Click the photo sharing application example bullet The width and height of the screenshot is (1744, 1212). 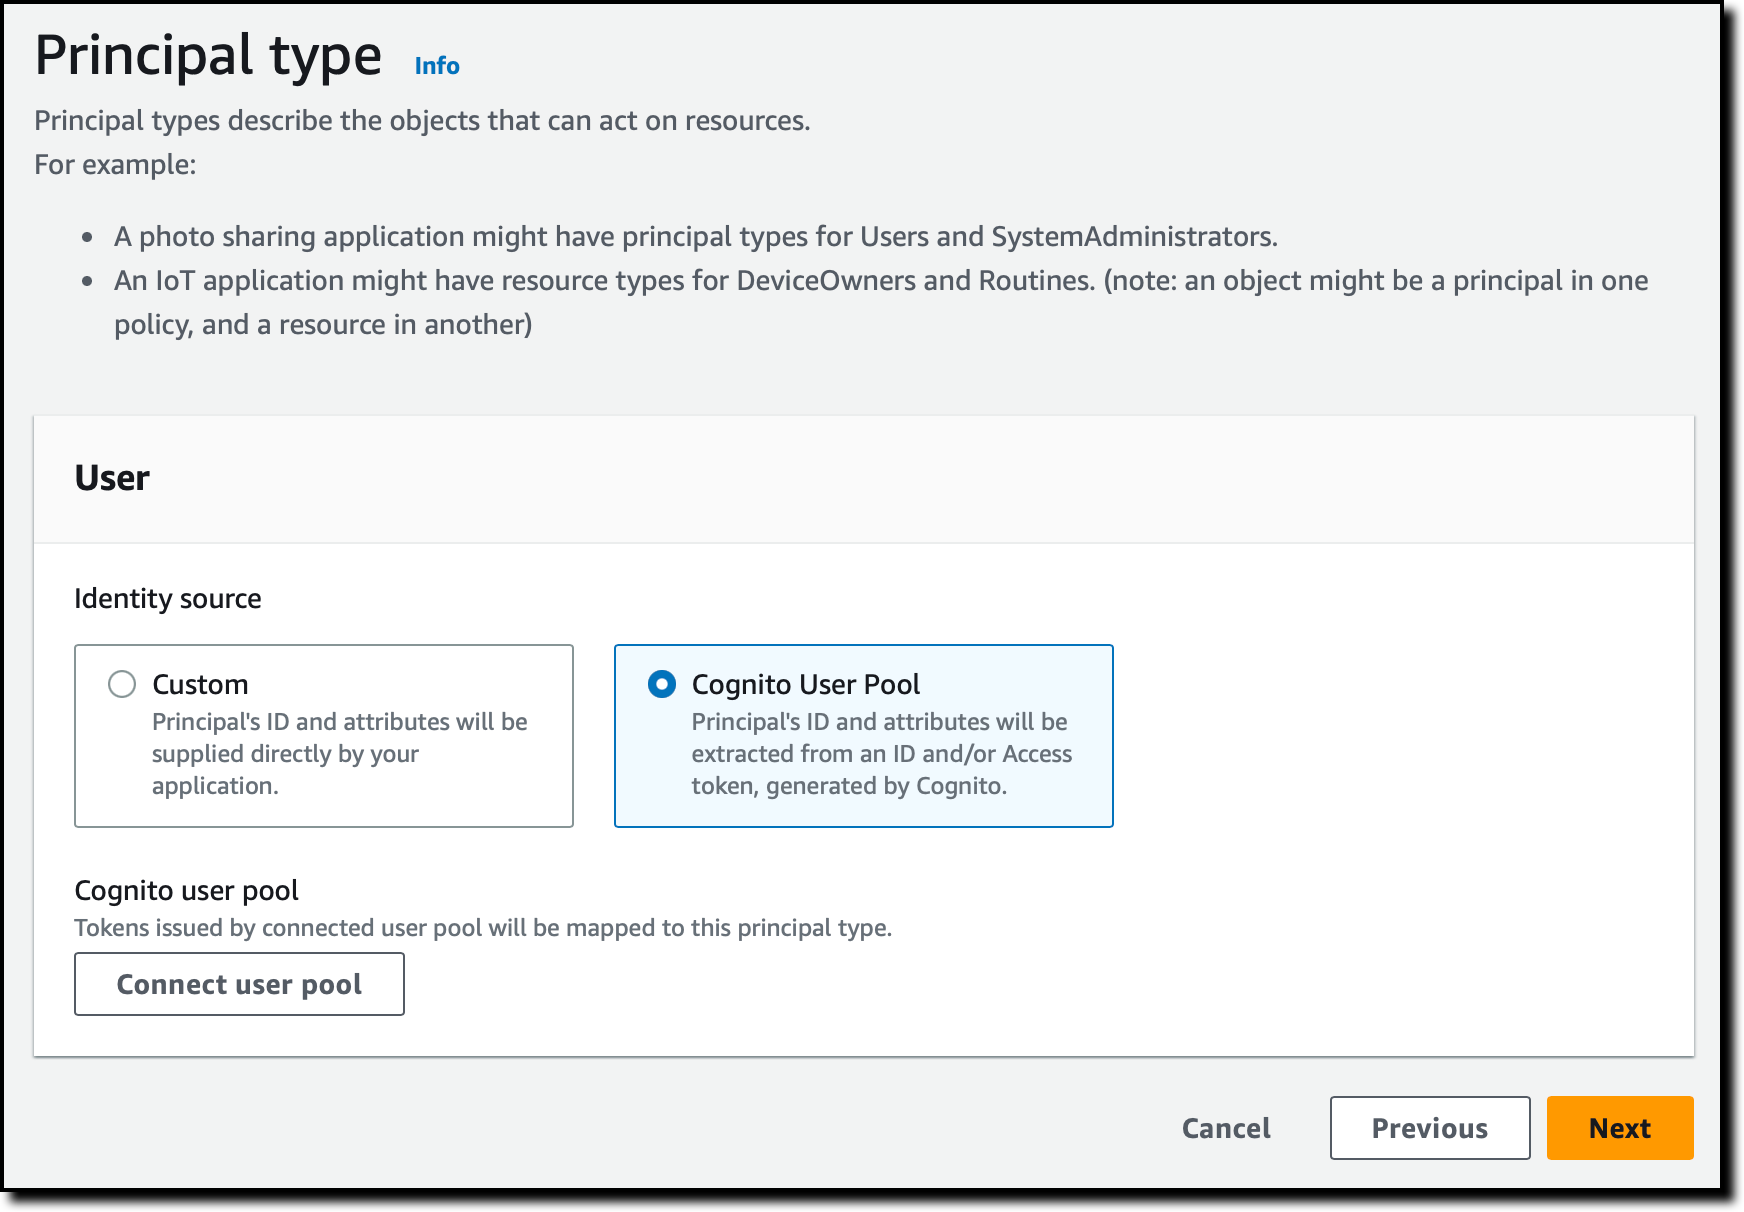[x=696, y=237]
